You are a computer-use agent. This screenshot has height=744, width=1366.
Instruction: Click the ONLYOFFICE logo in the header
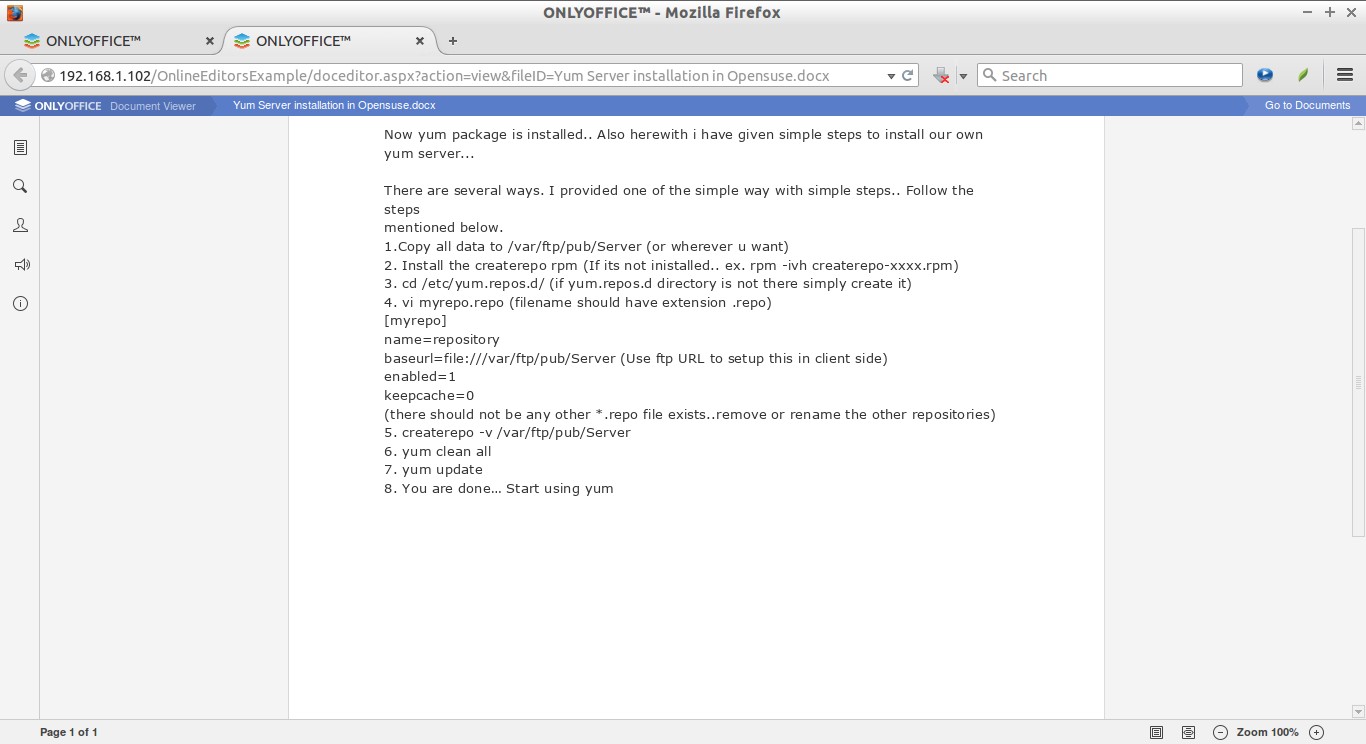[x=58, y=105]
